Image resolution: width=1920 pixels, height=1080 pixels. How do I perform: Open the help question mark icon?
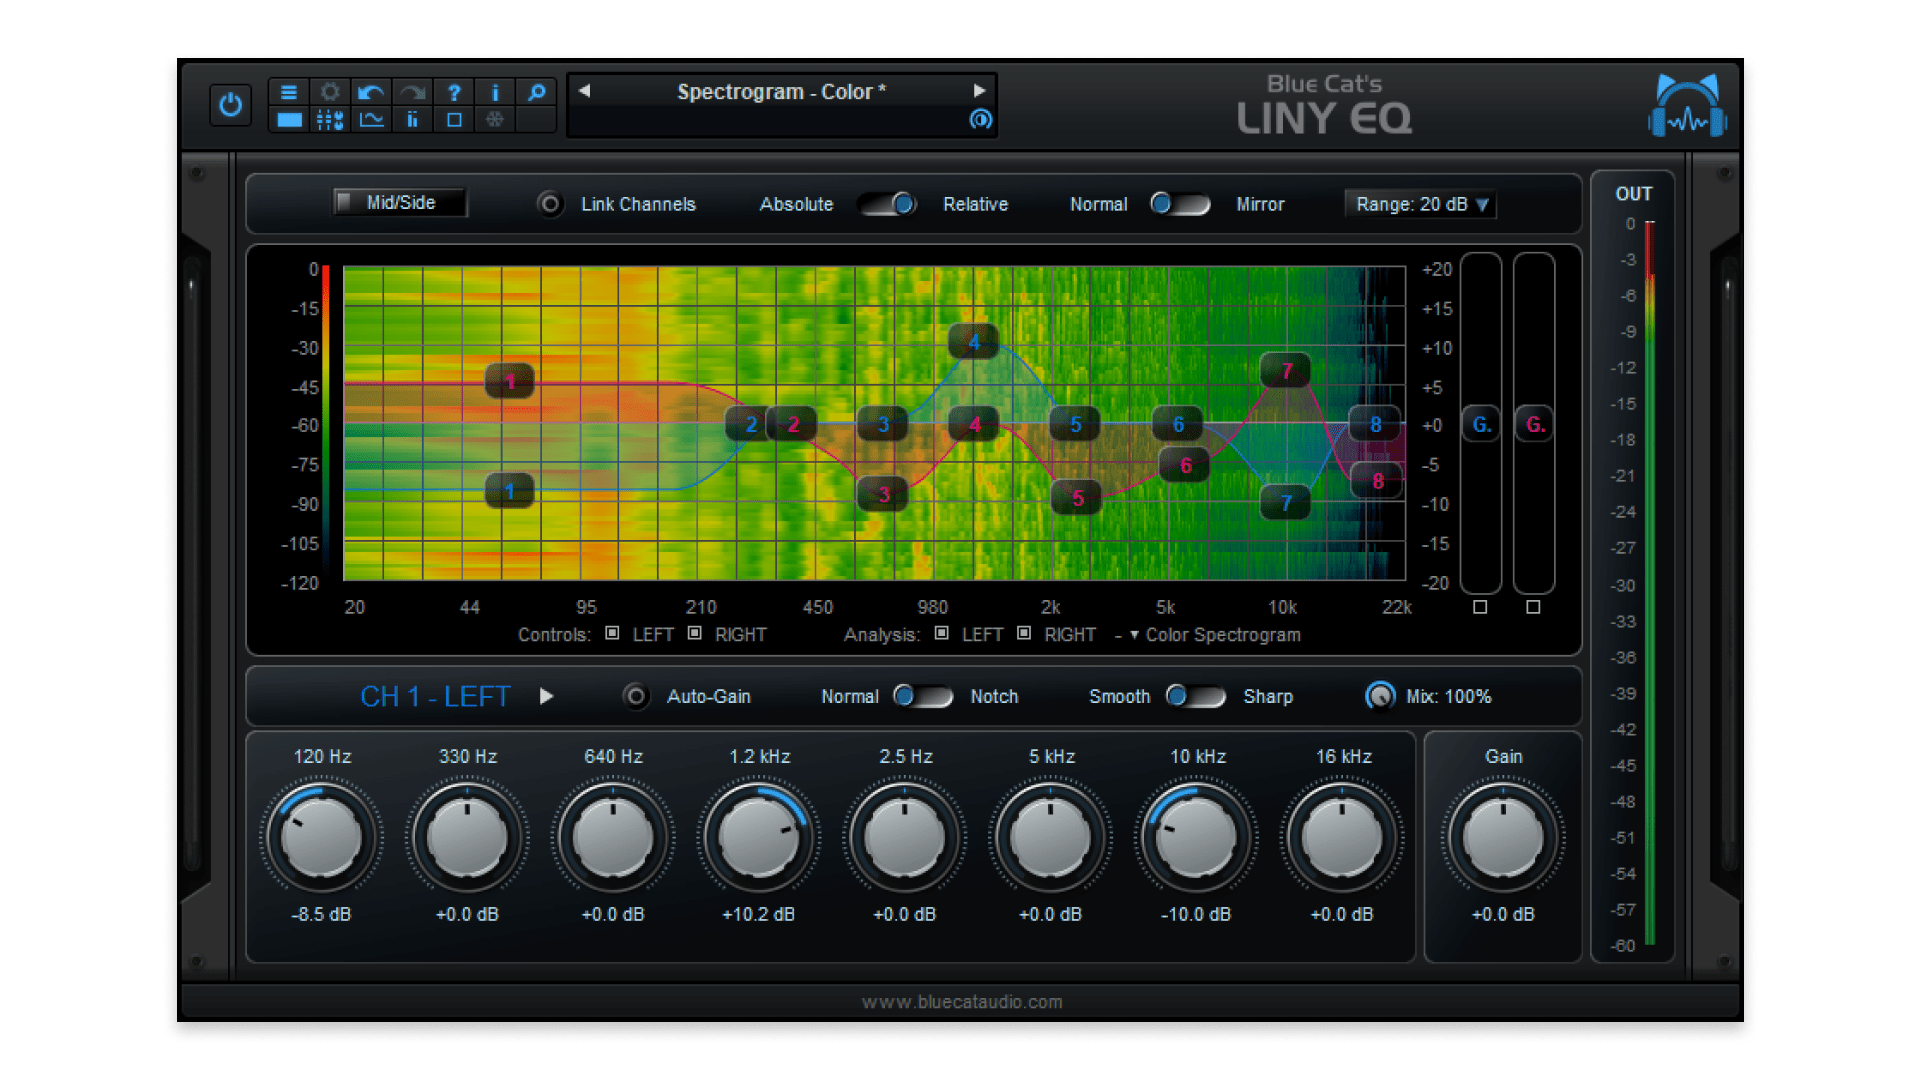[454, 92]
